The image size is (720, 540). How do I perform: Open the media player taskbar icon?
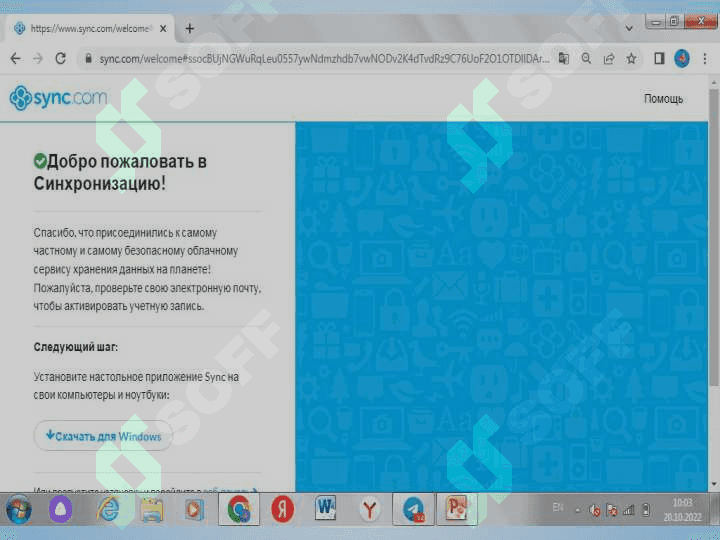point(194,510)
